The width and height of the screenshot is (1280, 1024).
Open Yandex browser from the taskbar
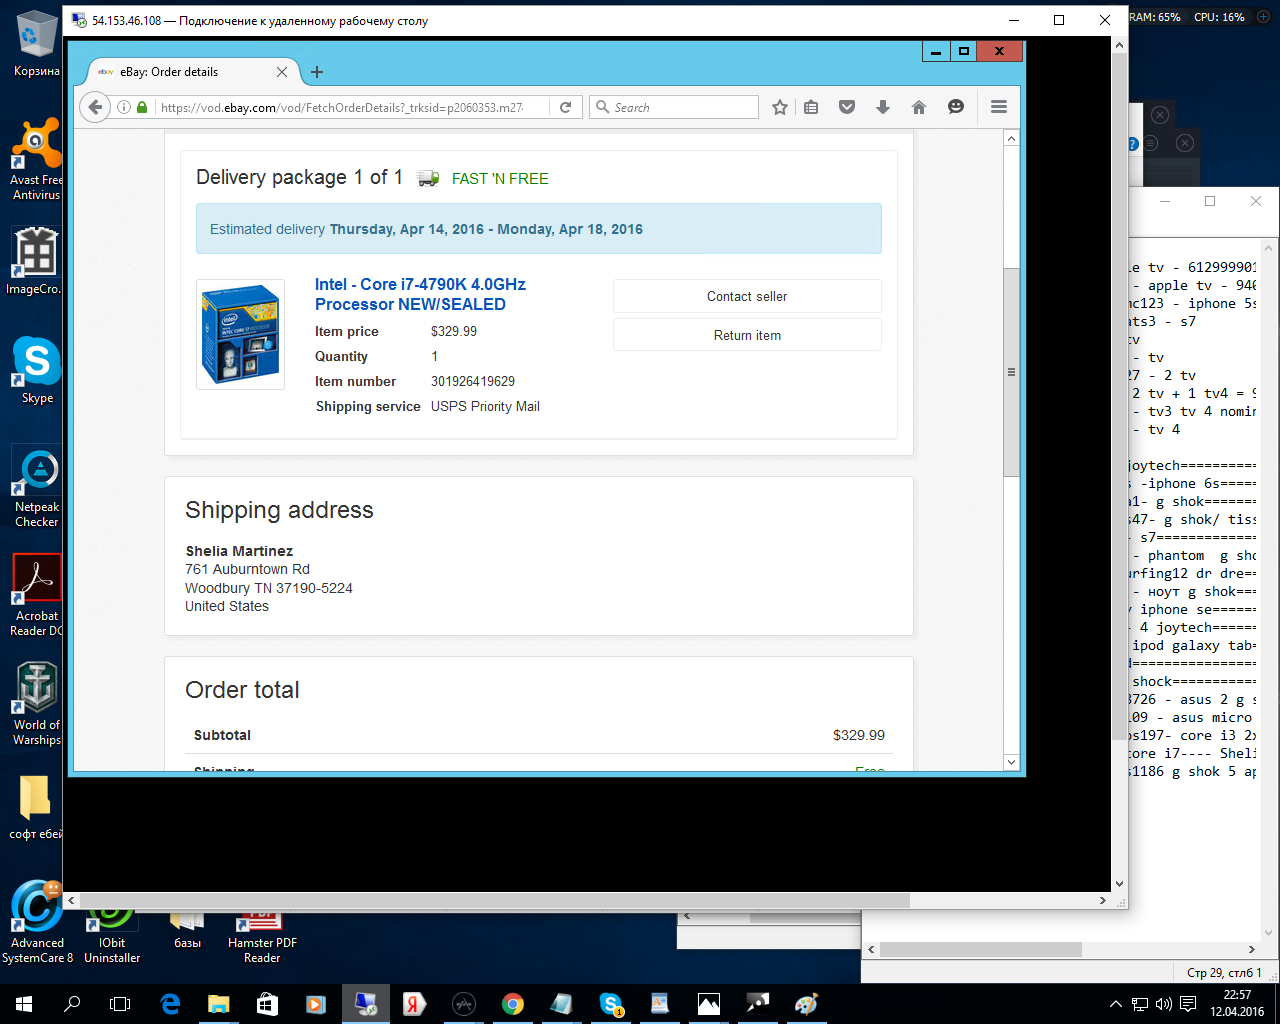[x=414, y=1004]
